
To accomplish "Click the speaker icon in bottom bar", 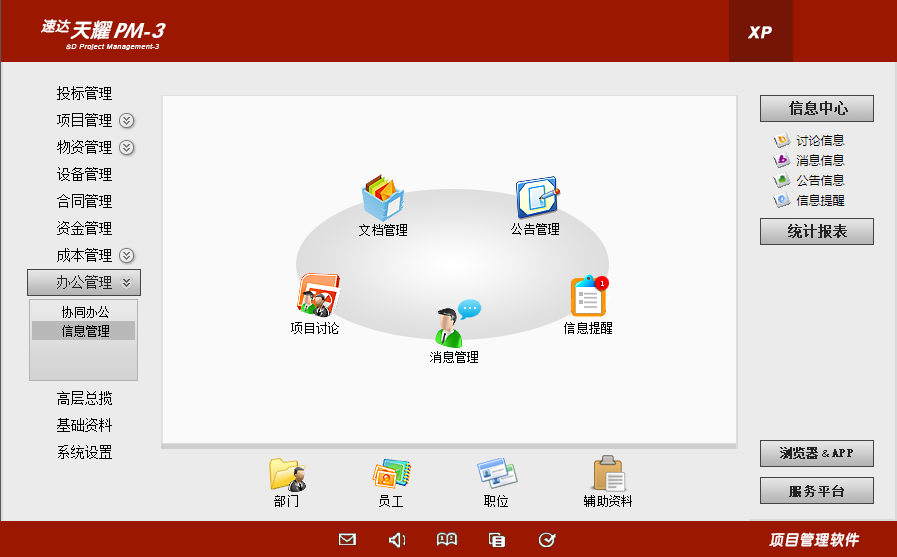I will (x=397, y=540).
